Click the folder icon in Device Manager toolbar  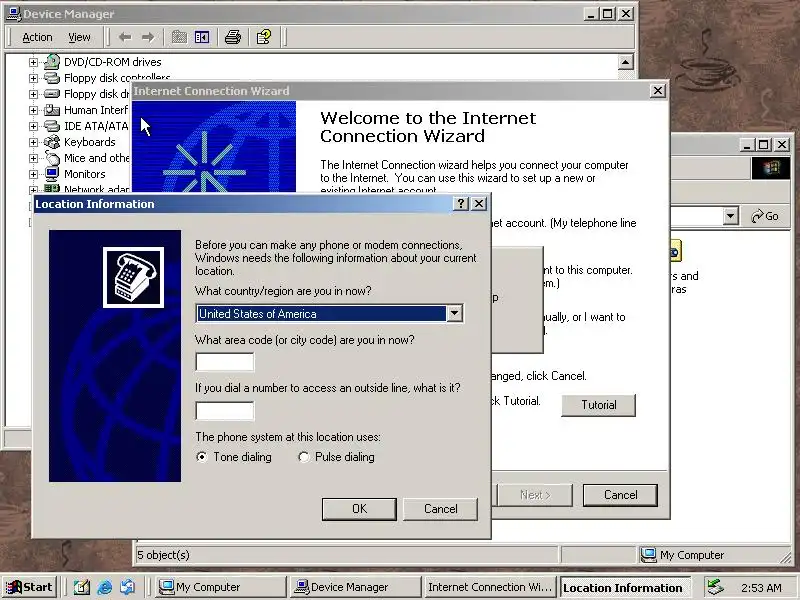coord(179,37)
